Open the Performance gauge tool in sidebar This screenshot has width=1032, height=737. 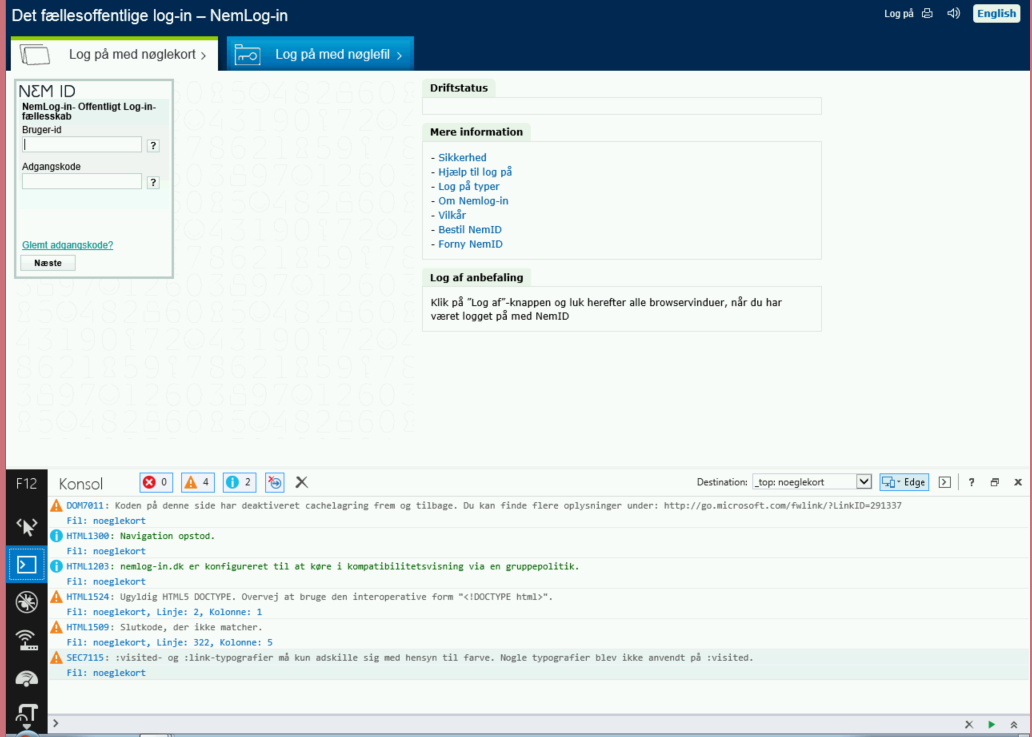pyautogui.click(x=27, y=678)
